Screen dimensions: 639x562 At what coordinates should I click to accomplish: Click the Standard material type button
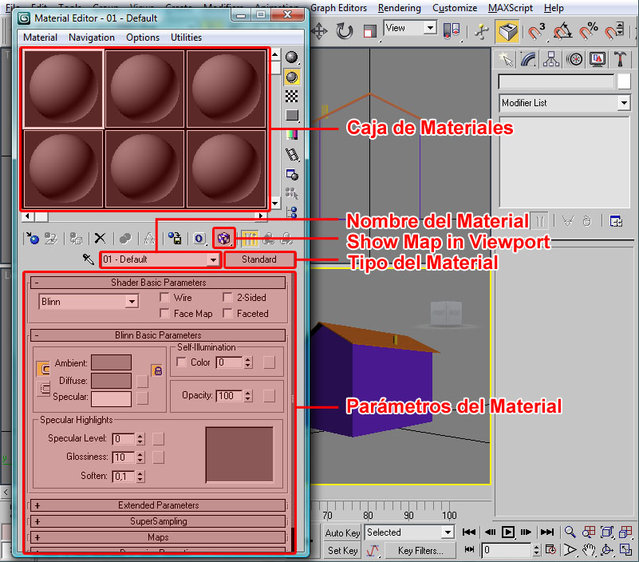click(x=260, y=260)
